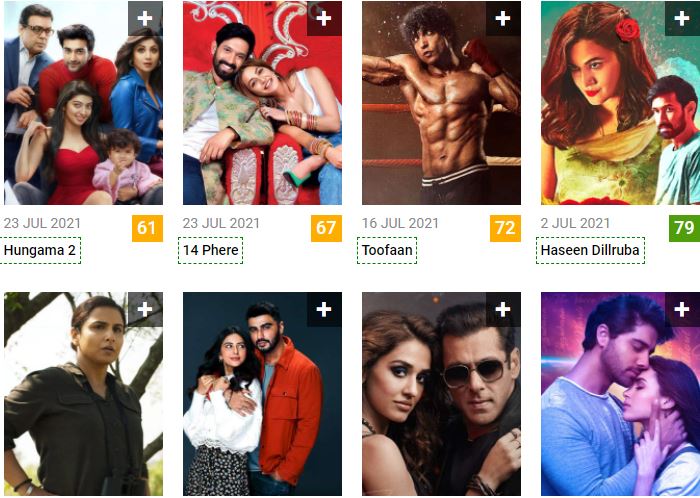
Task: Open the Haseen Dillruba poster with red rose
Action: point(621,103)
